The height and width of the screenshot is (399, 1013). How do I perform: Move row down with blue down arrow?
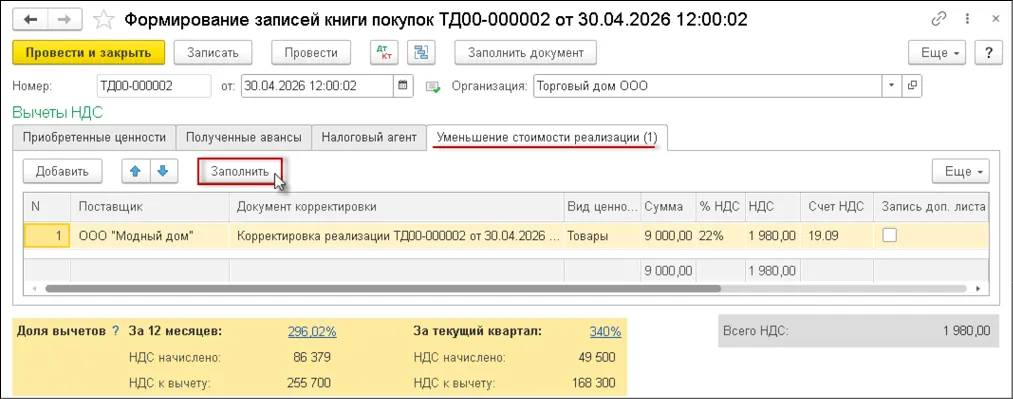[x=163, y=171]
